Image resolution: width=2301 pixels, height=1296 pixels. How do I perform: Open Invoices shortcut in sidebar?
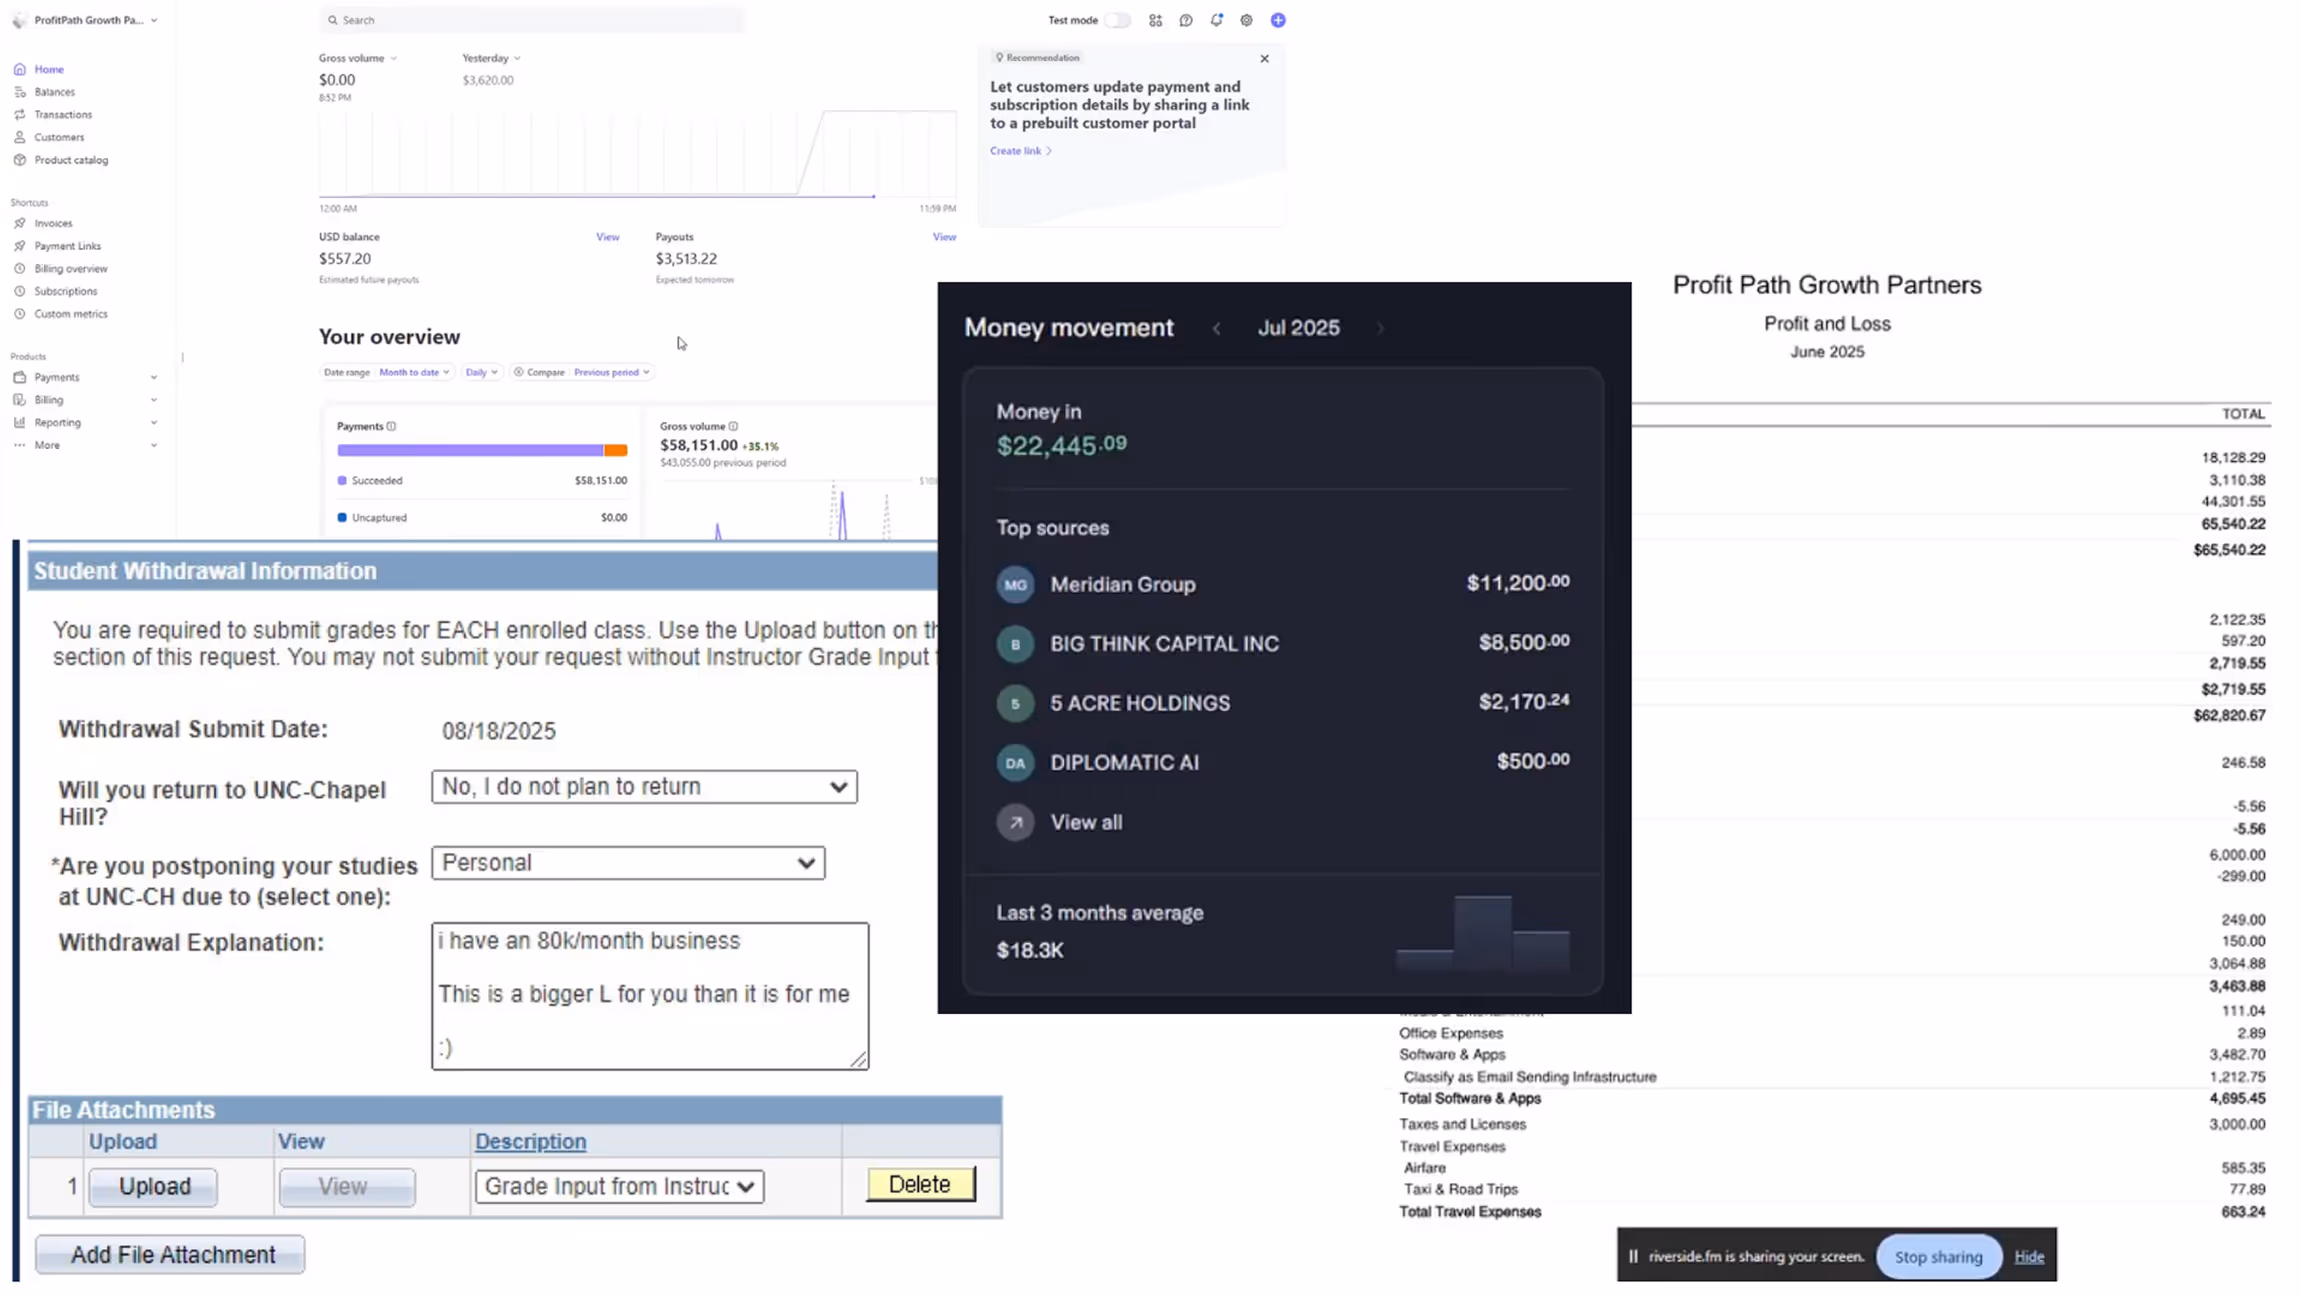tap(53, 223)
